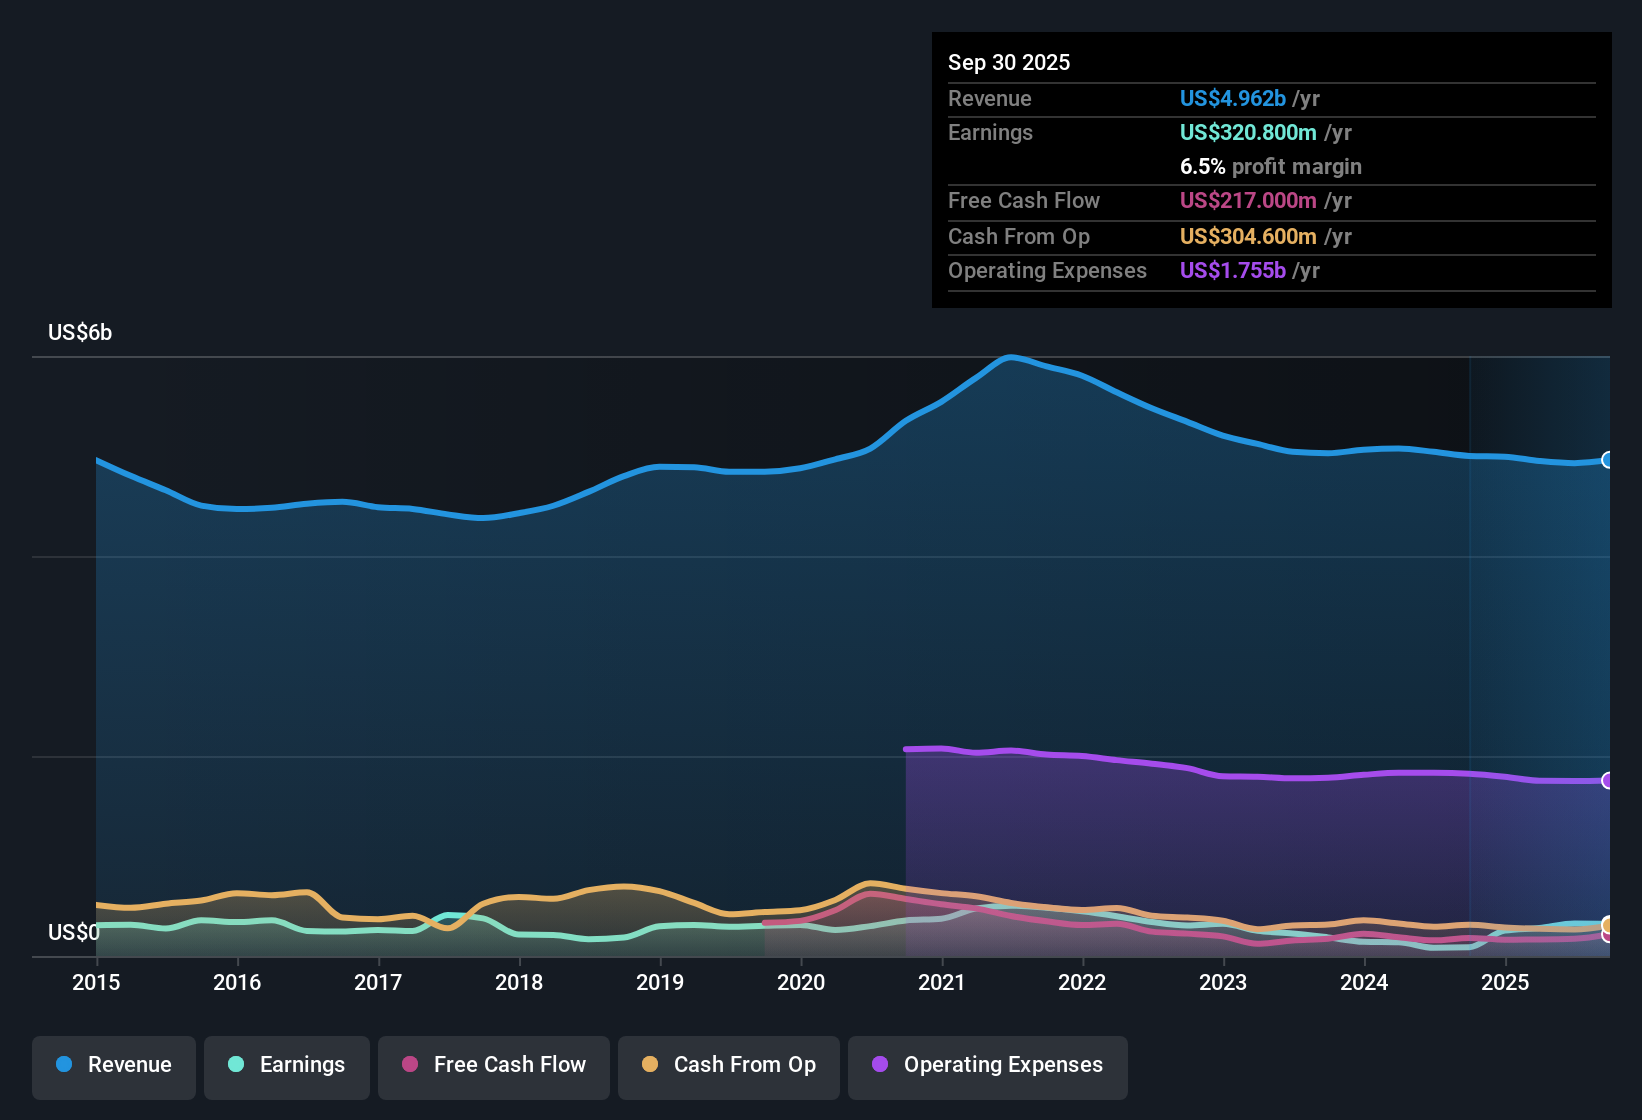Open the US$4.962b Revenue value
Image resolution: width=1642 pixels, height=1120 pixels.
1232,98
